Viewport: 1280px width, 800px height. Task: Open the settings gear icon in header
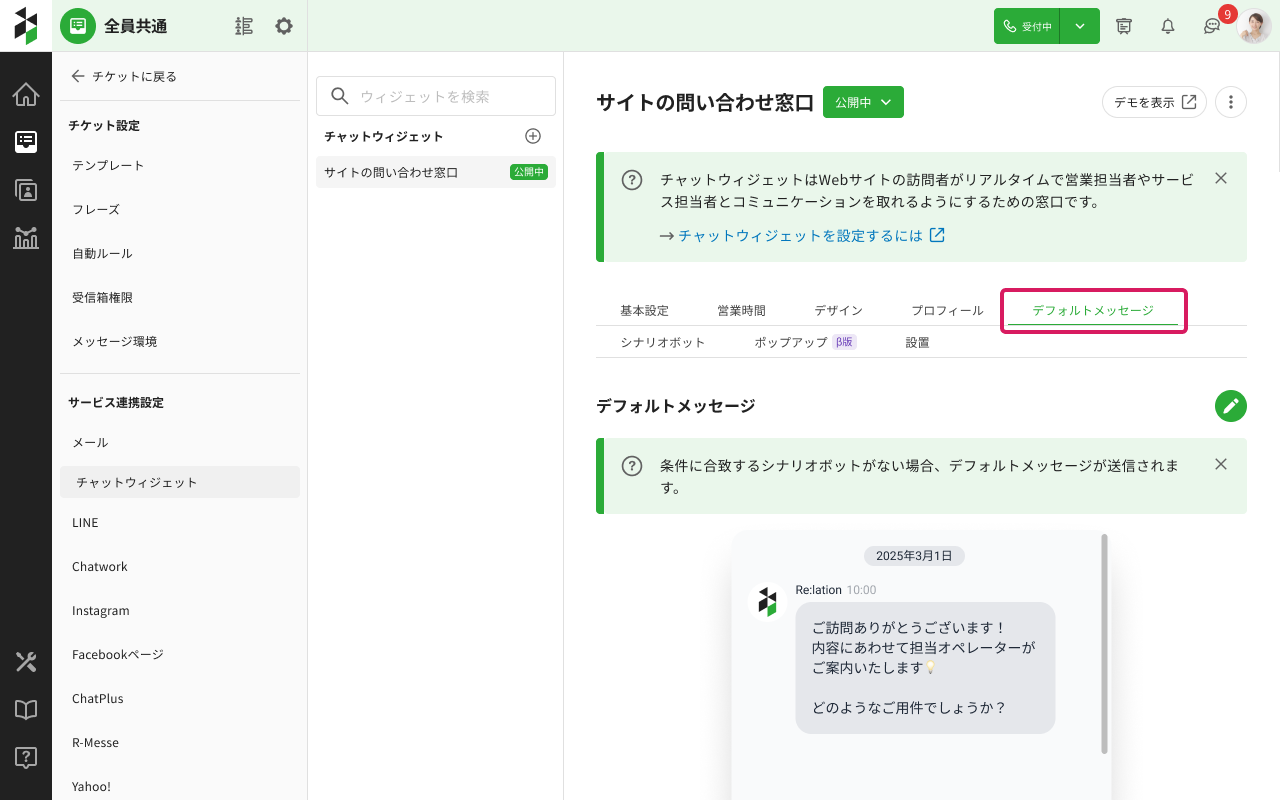click(x=284, y=26)
